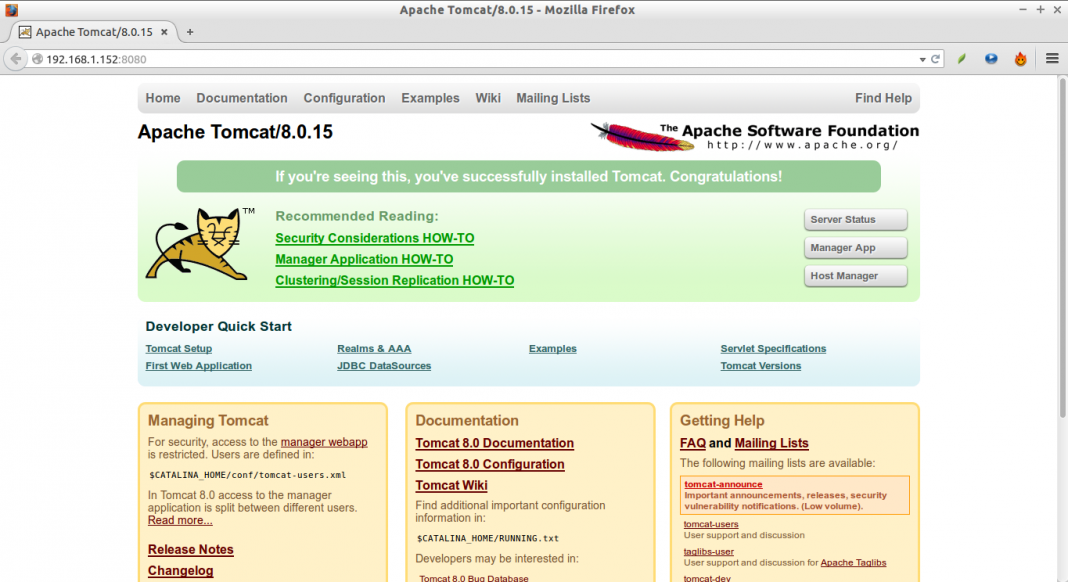1068x582 pixels.
Task: Click the page vertical scrollbar thumb
Action: coord(1062,247)
